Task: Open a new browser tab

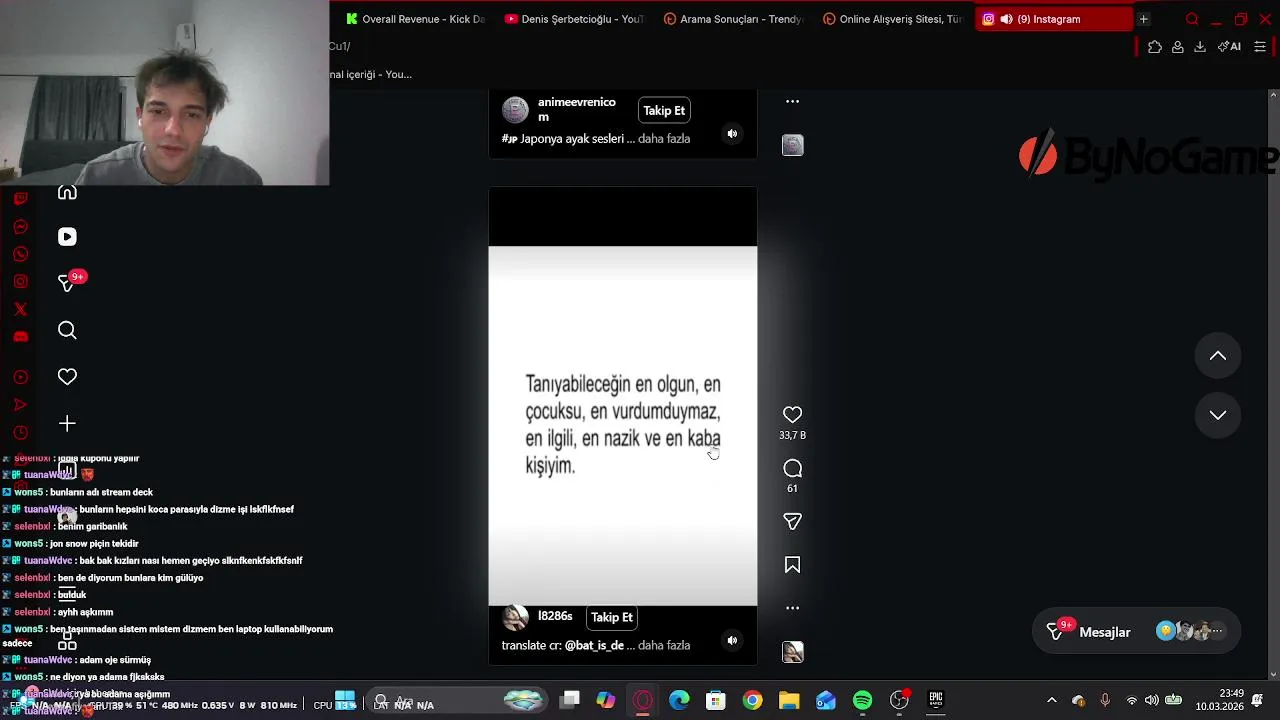Action: (1143, 19)
